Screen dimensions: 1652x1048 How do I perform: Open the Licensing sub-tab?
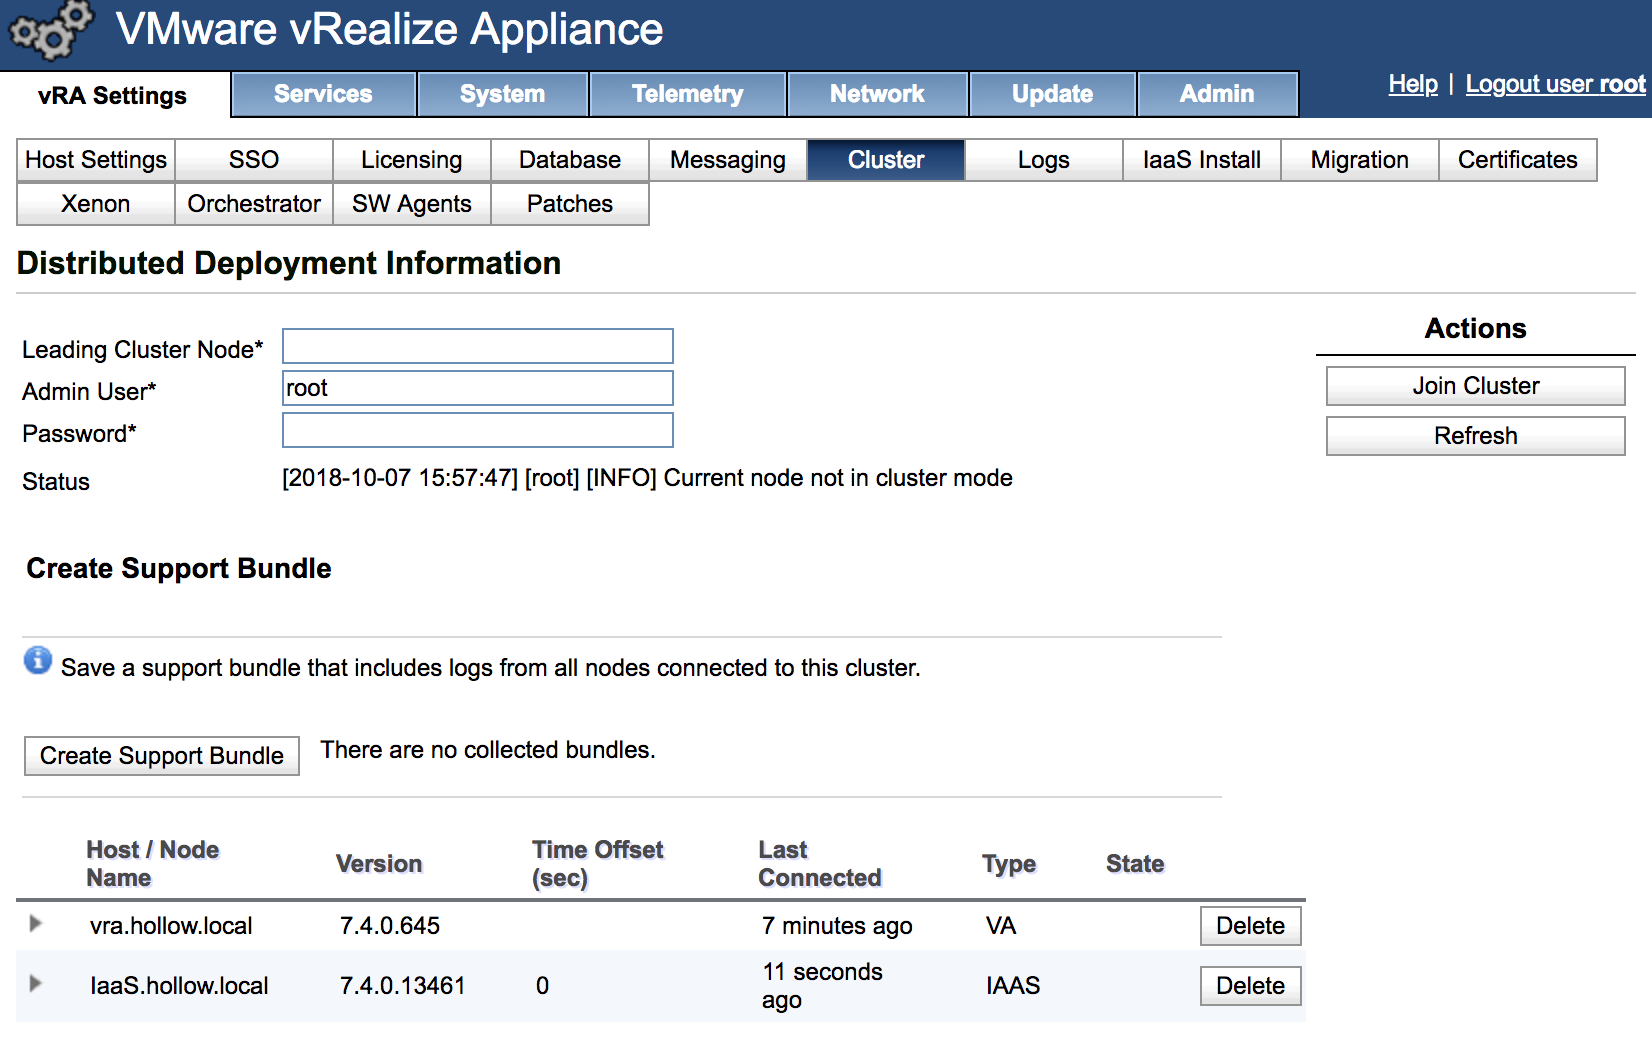[x=411, y=160]
